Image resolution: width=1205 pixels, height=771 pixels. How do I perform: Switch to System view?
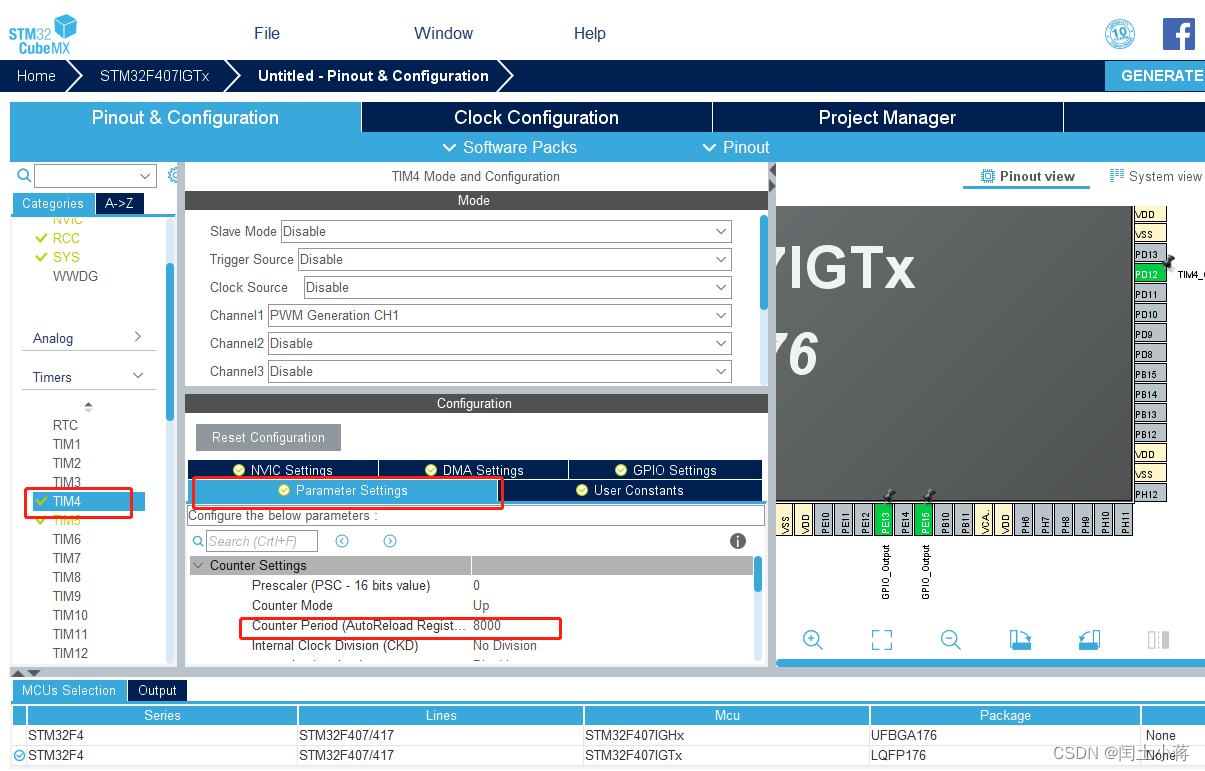click(1155, 176)
